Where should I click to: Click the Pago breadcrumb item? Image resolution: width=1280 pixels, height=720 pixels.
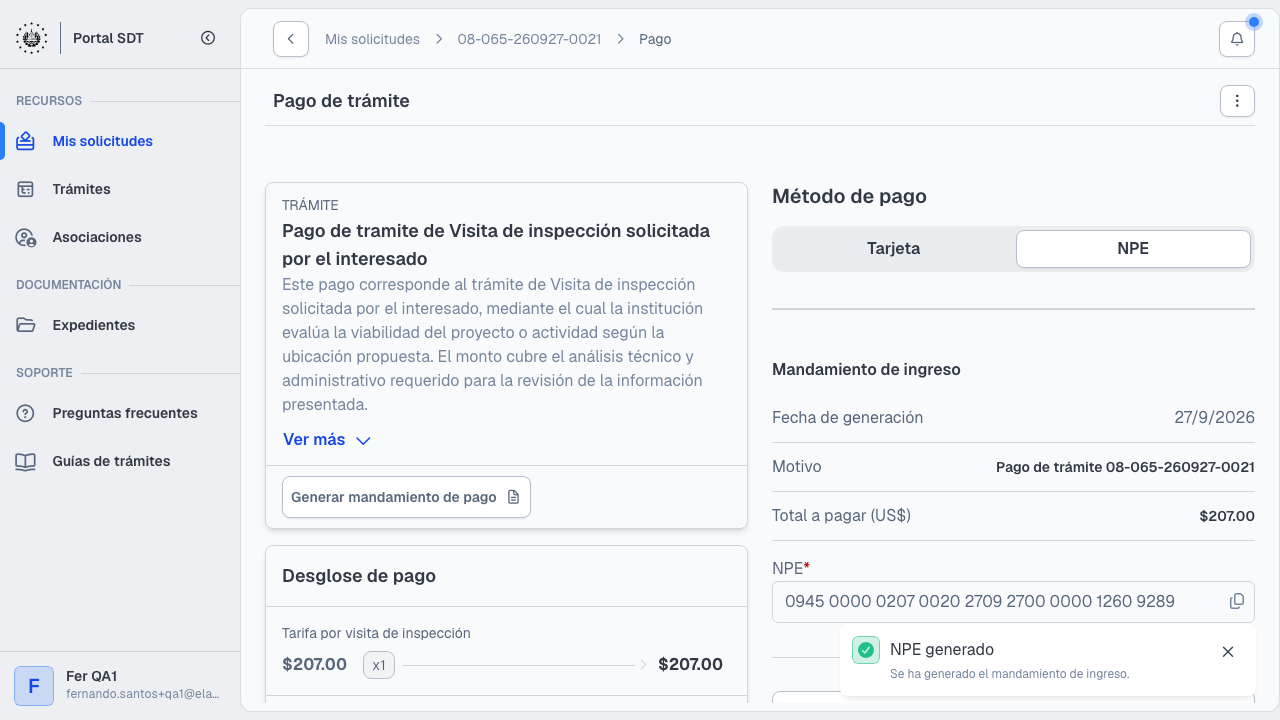[x=655, y=39]
